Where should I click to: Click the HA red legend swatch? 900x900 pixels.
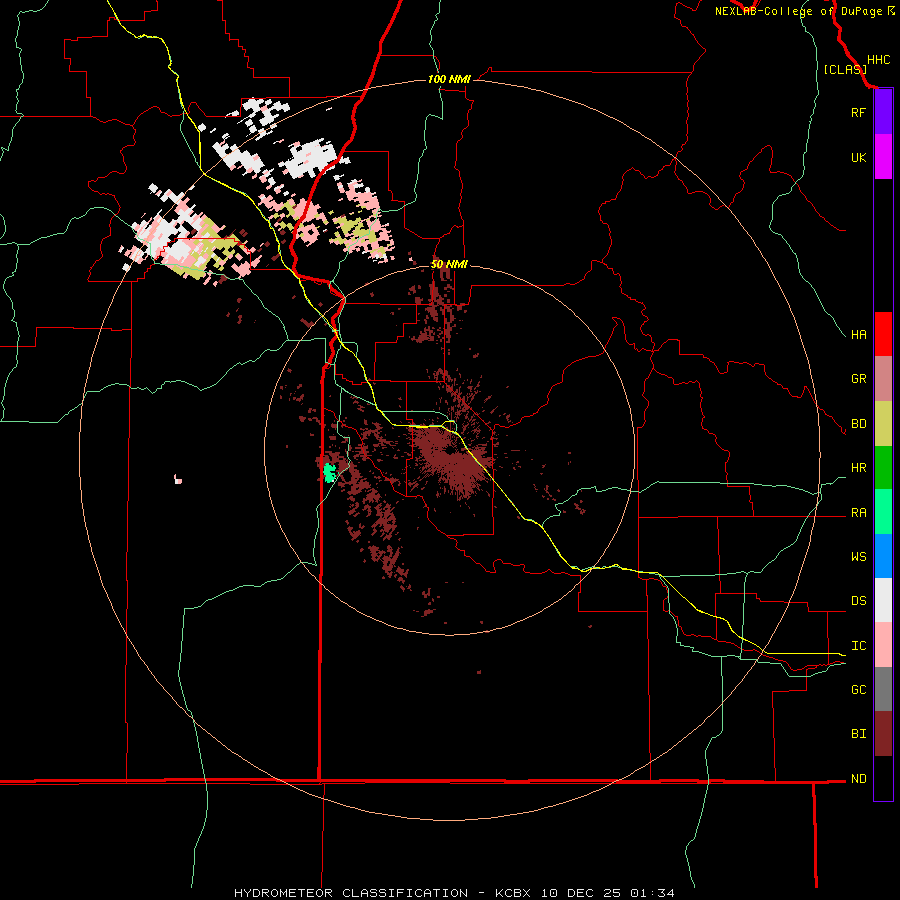tap(883, 334)
